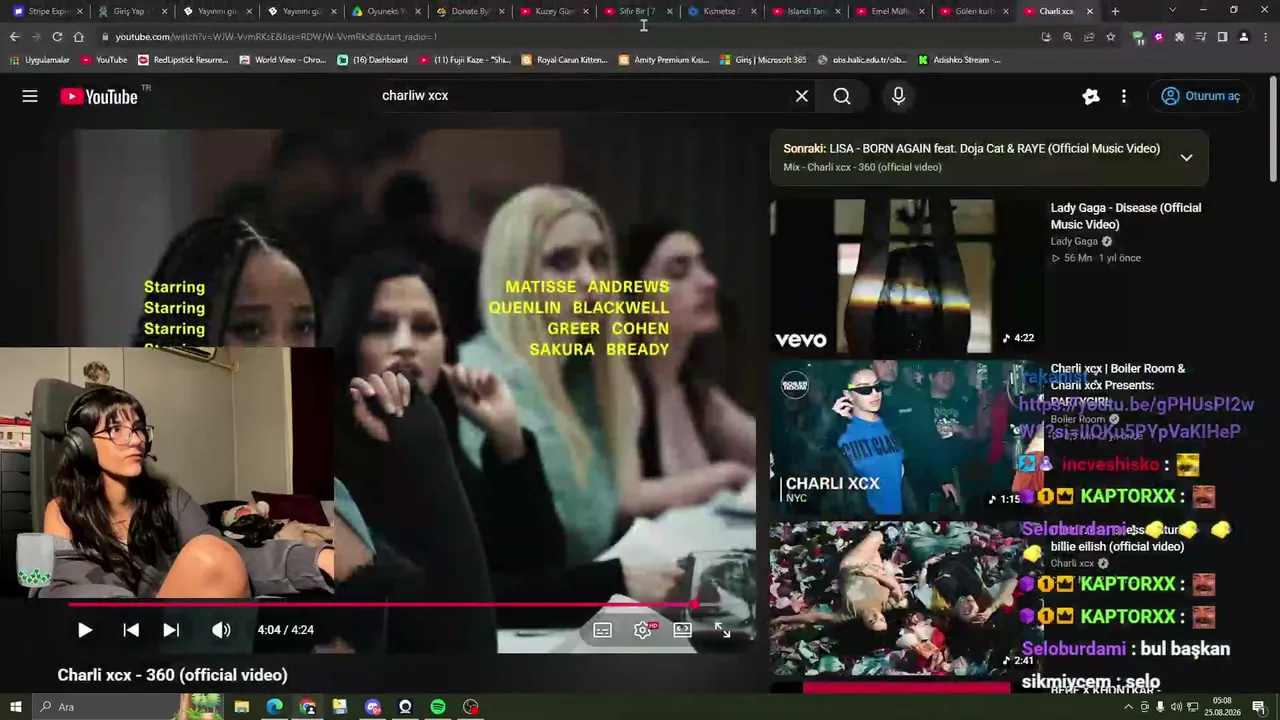Enter full screen mode
This screenshot has height=720, width=1280.
point(722,630)
